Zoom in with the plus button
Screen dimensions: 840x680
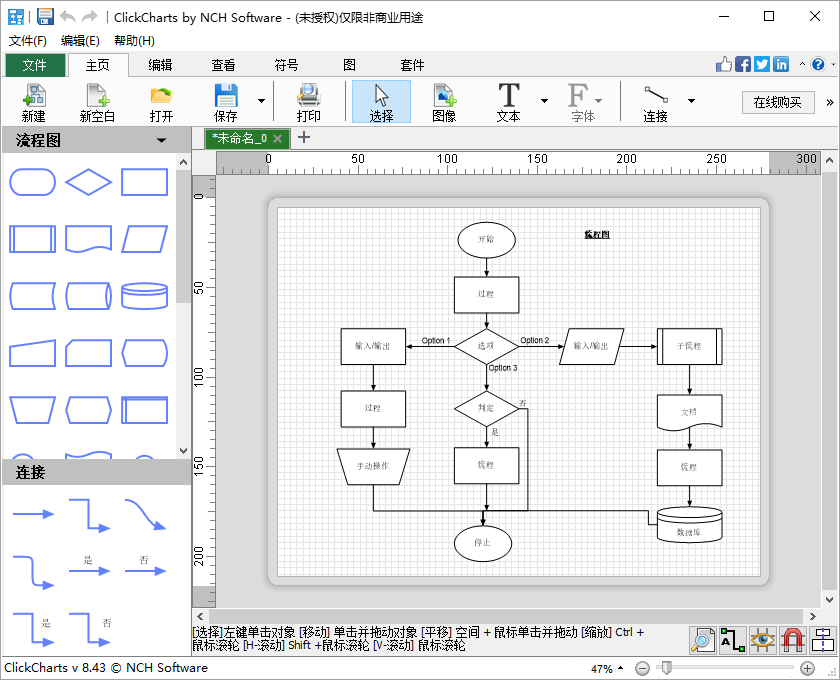[x=807, y=668]
